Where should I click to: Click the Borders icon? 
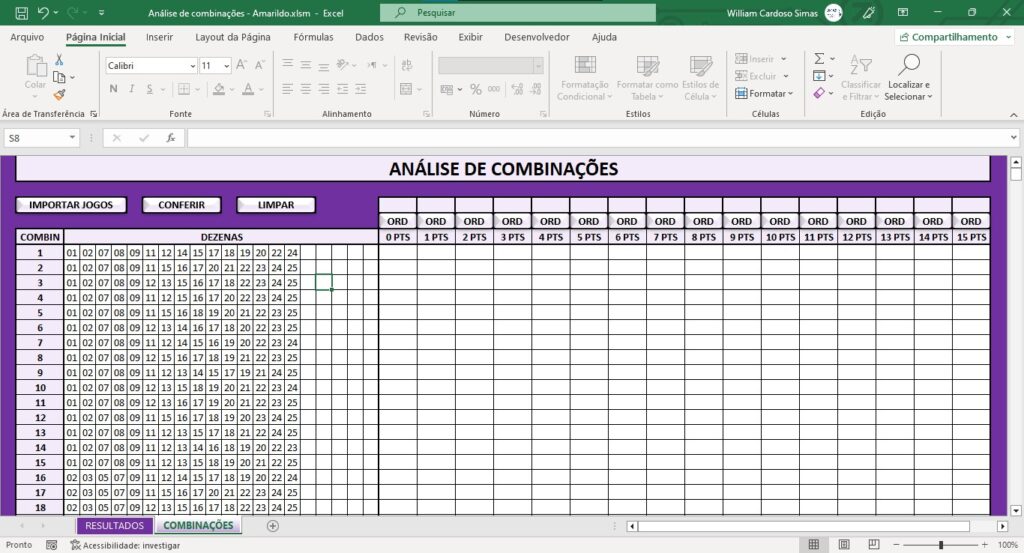(184, 89)
